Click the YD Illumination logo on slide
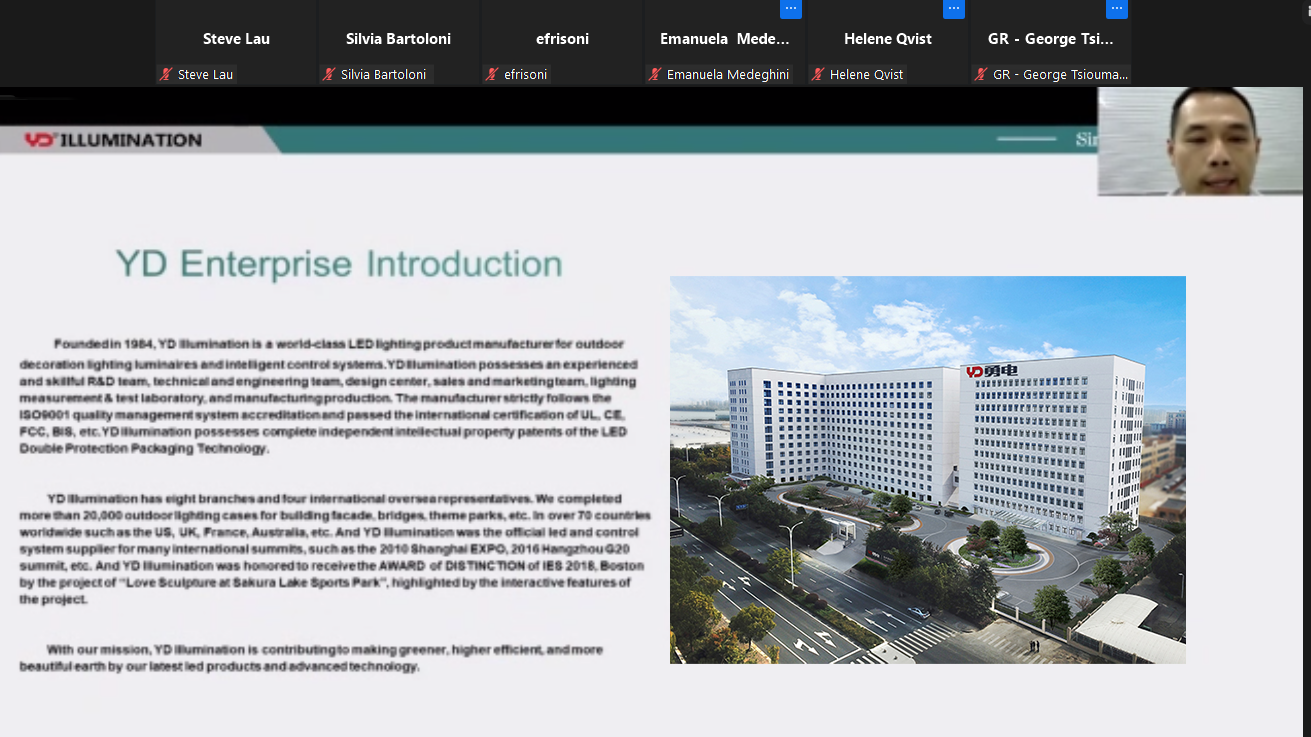The height and width of the screenshot is (737, 1311). [113, 140]
